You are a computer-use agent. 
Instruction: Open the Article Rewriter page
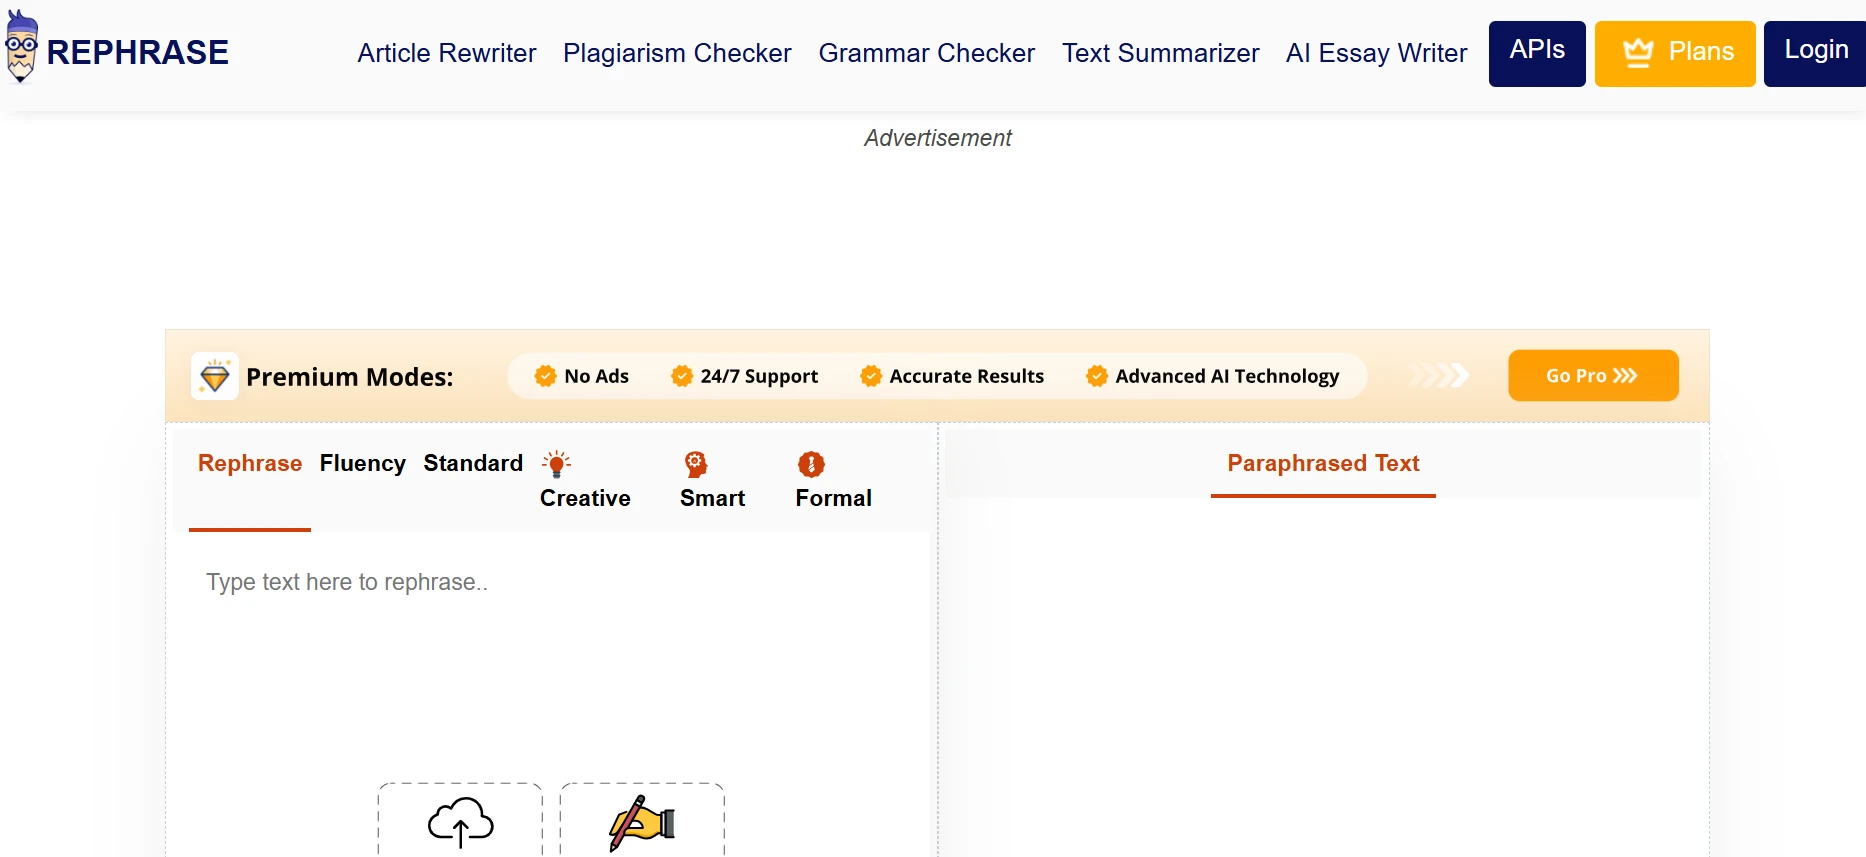tap(447, 53)
